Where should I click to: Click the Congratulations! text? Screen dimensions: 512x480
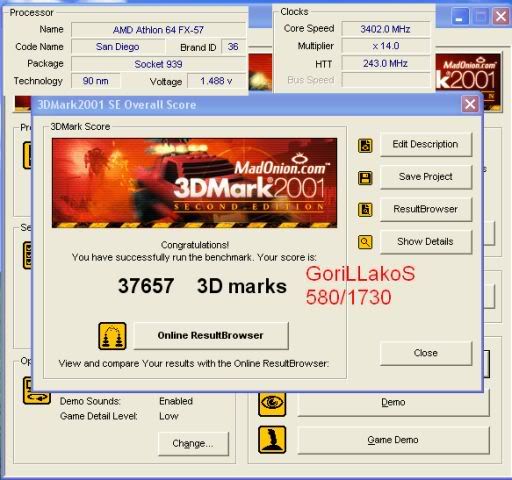click(195, 245)
